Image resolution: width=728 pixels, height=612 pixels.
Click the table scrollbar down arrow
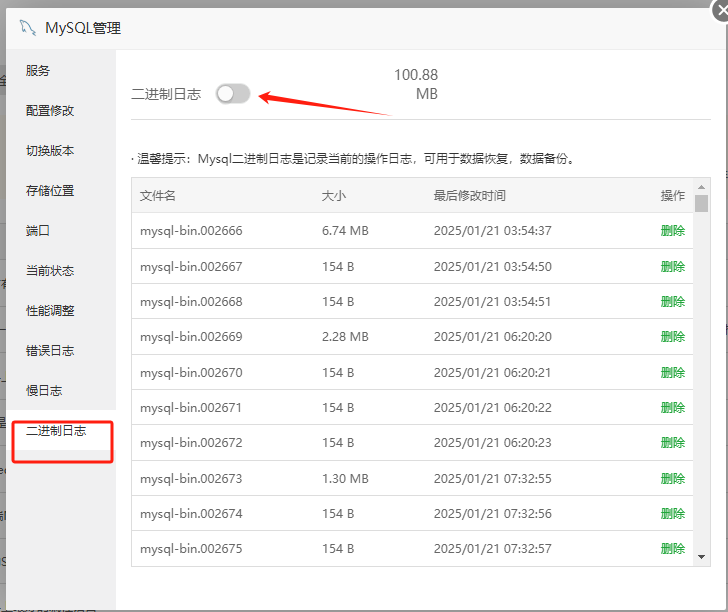point(702,557)
